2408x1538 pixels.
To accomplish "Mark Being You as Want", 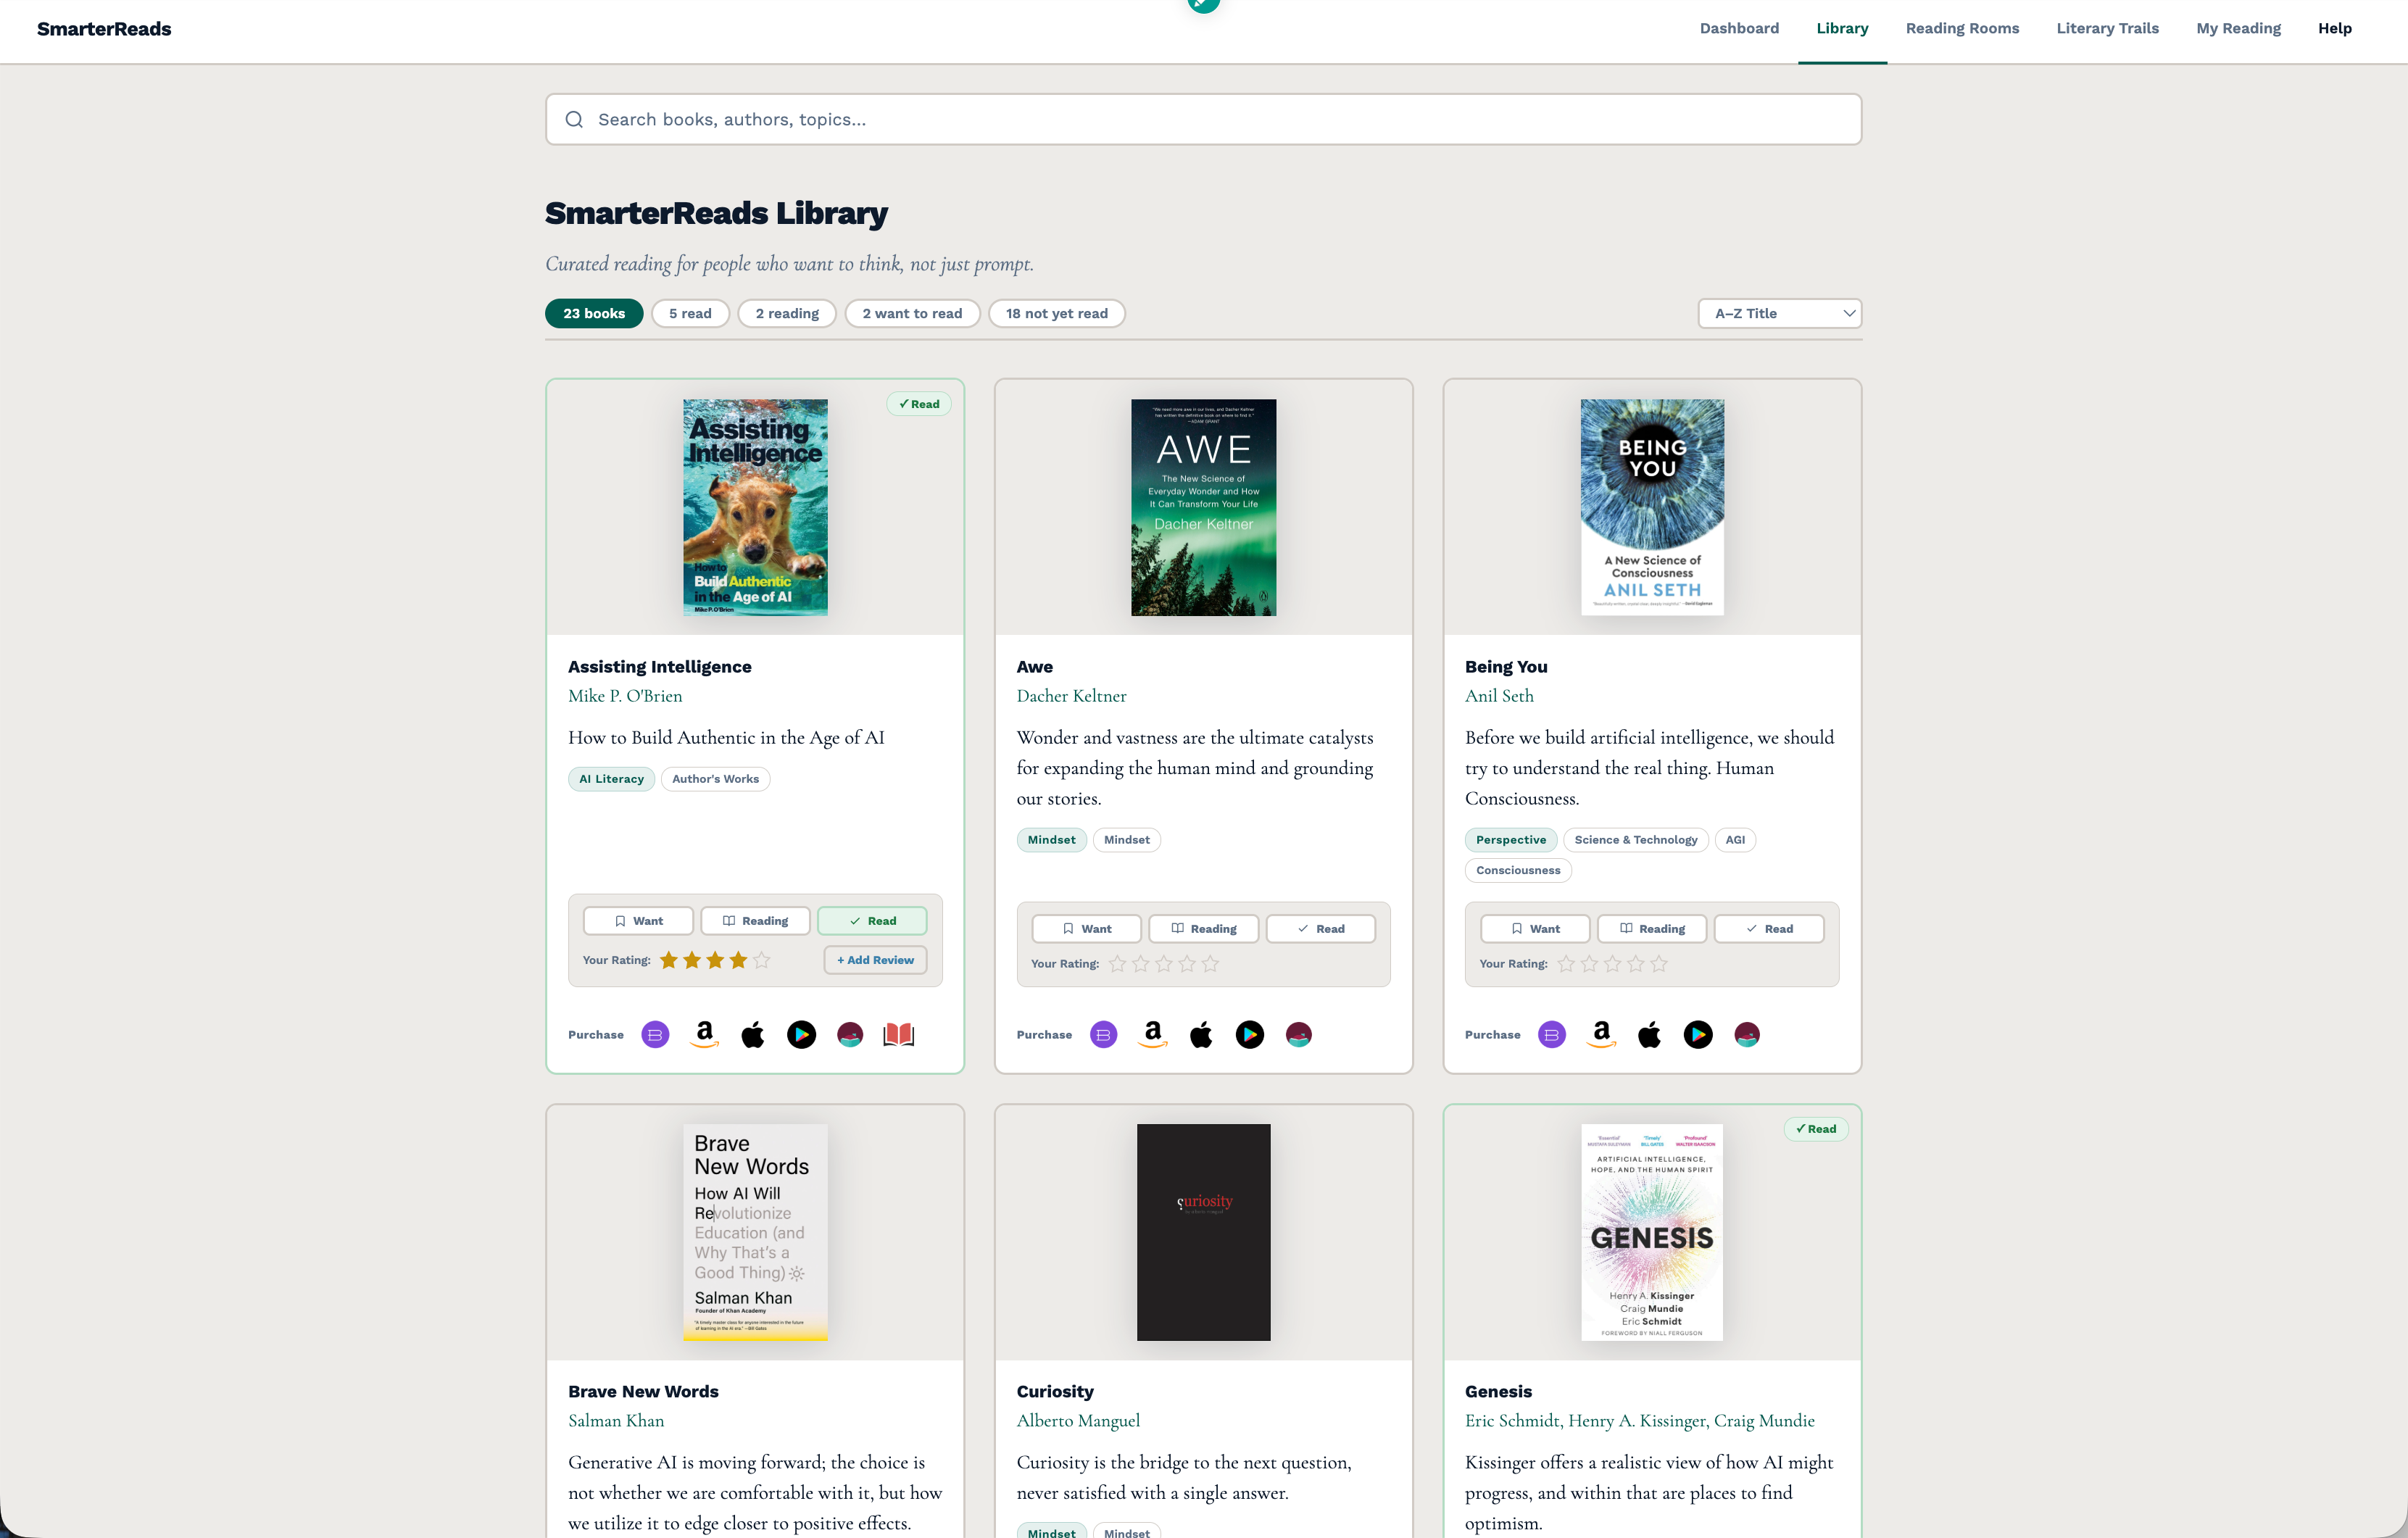I will 1535,929.
